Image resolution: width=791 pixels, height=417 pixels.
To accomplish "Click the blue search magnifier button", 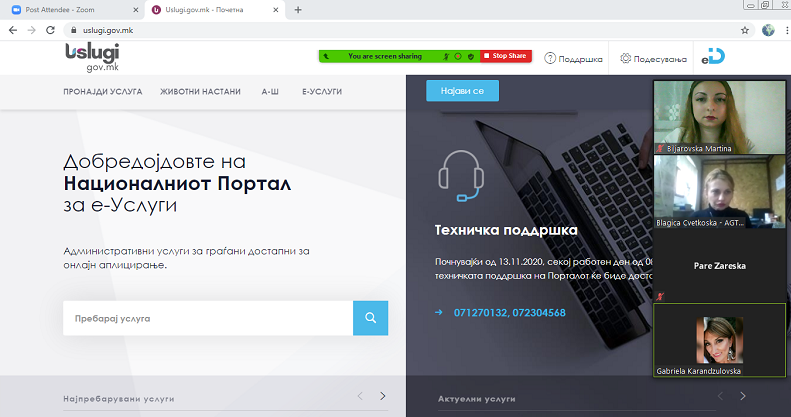I will (x=370, y=318).
